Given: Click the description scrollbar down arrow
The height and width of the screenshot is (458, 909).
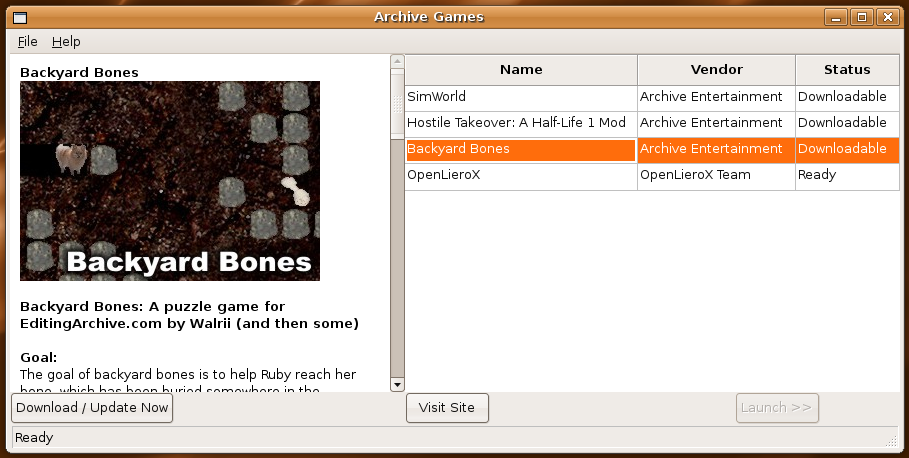Looking at the screenshot, I should [x=397, y=384].
